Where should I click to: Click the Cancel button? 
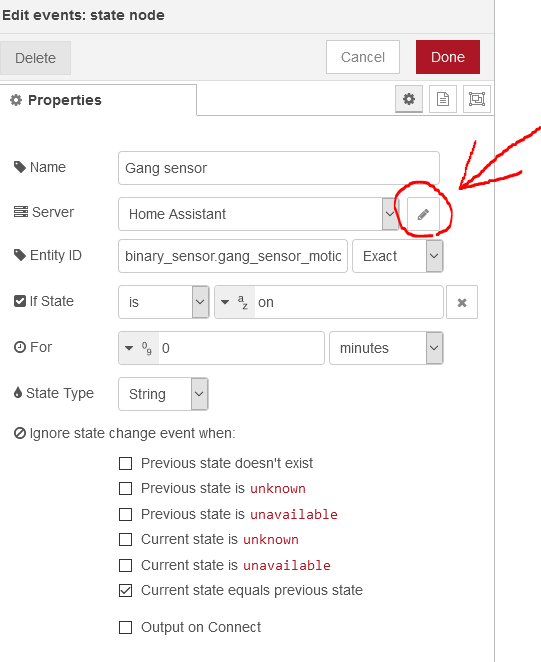coord(363,57)
